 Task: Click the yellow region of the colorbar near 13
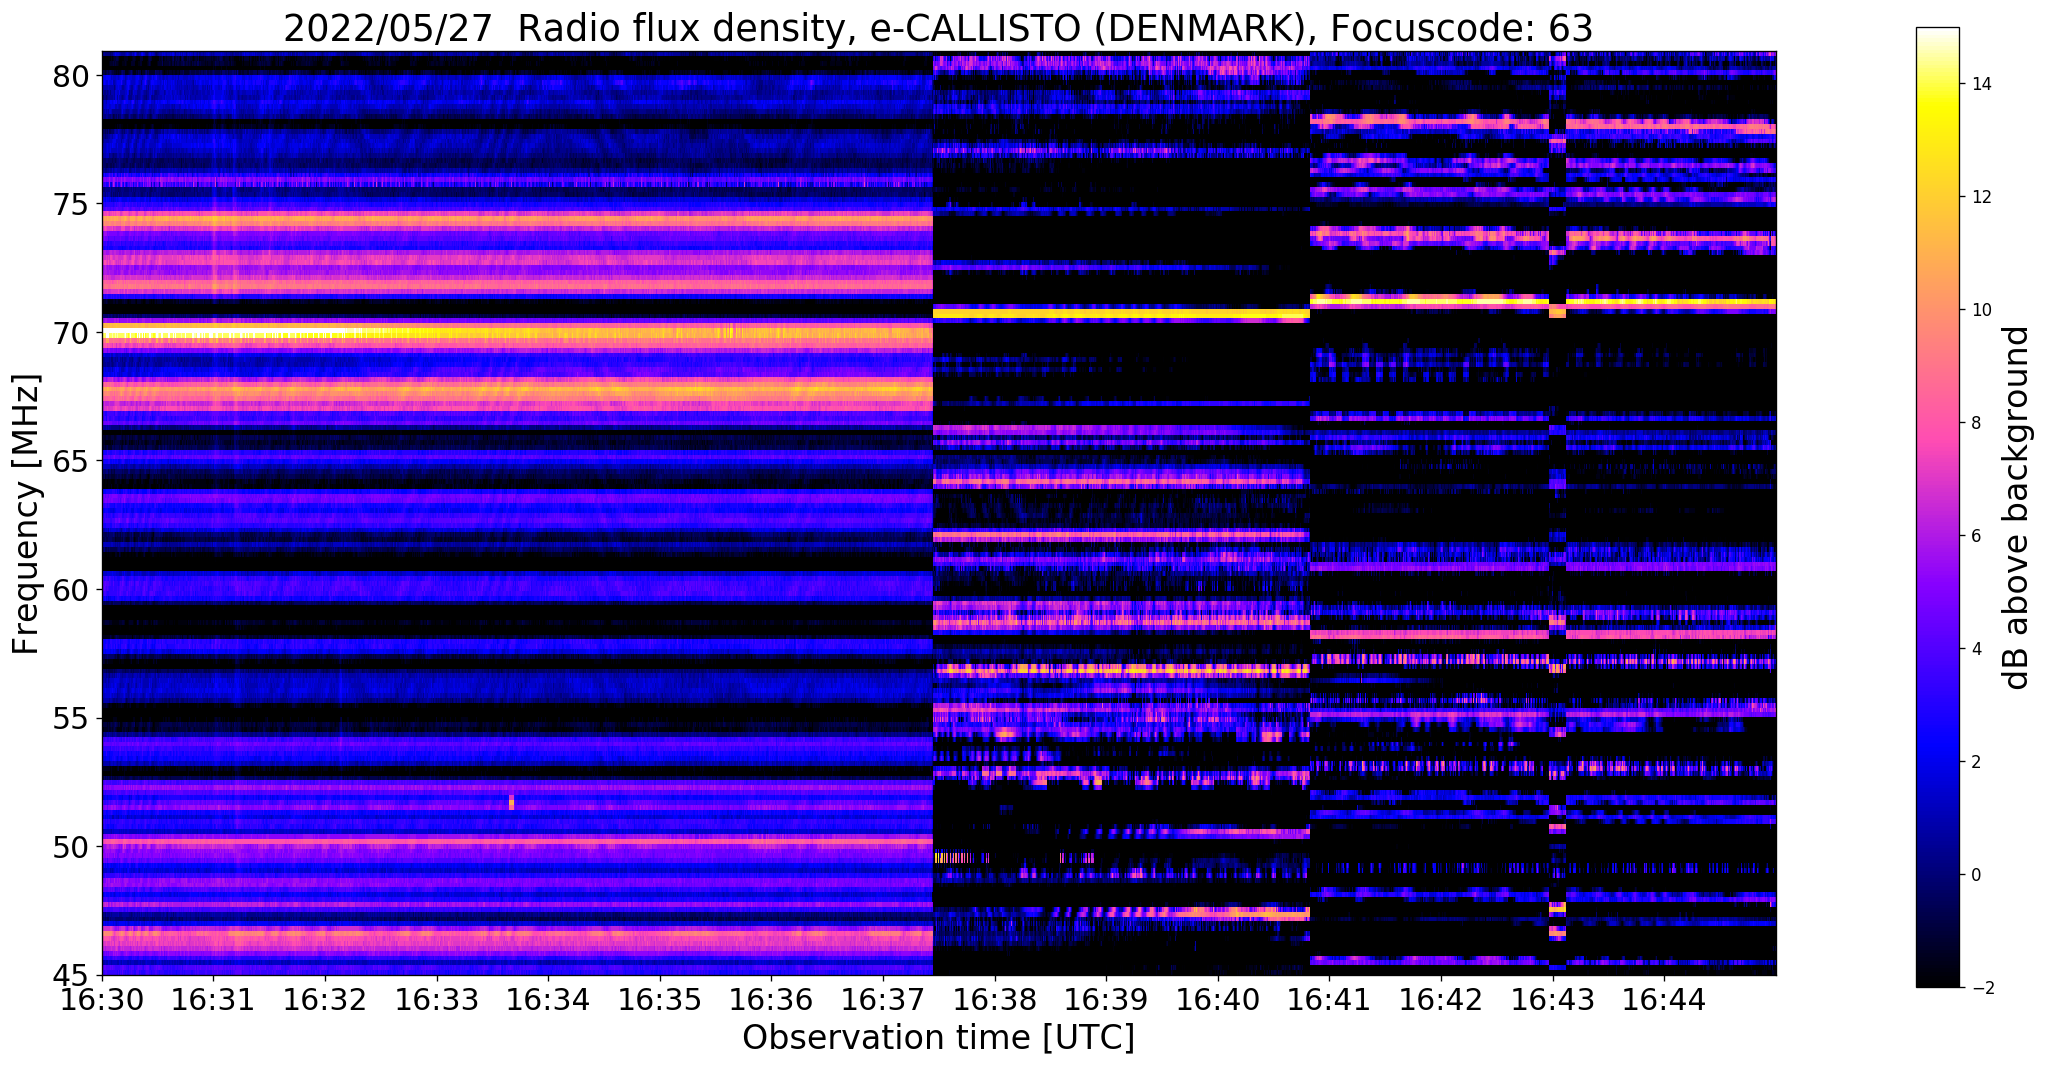[x=1937, y=140]
